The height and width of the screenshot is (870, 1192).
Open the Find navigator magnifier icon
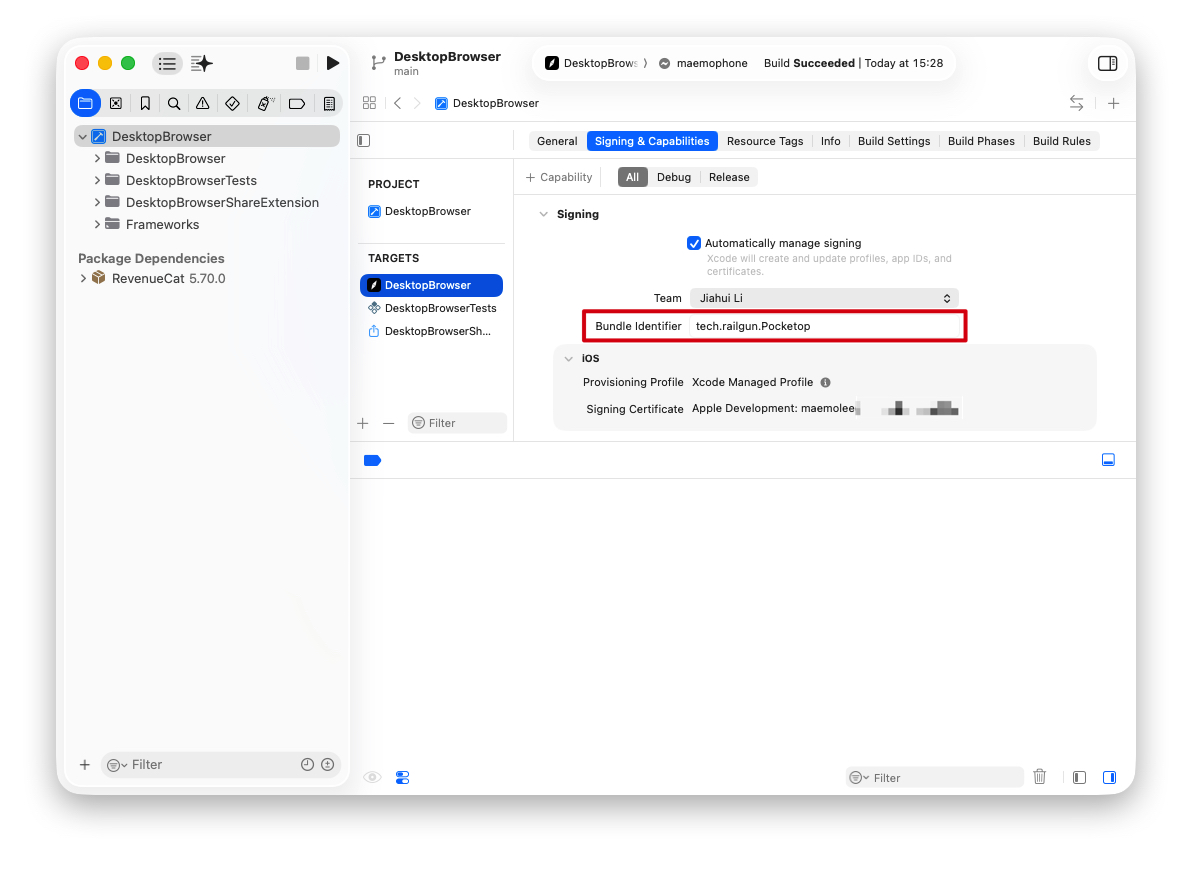coord(174,103)
